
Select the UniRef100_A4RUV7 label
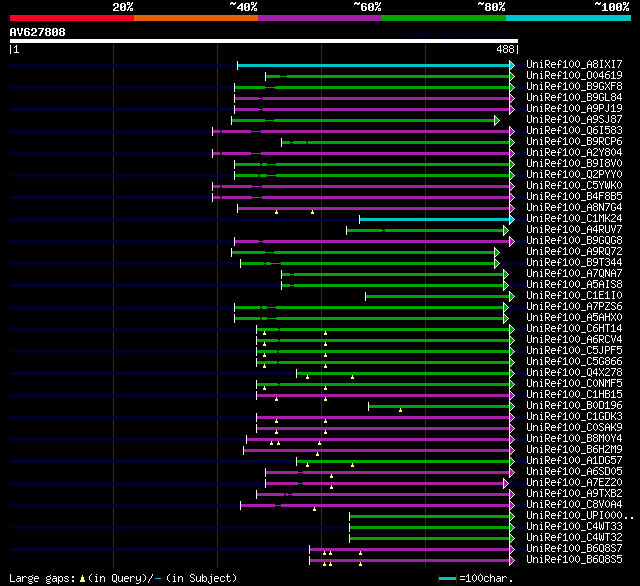point(574,230)
